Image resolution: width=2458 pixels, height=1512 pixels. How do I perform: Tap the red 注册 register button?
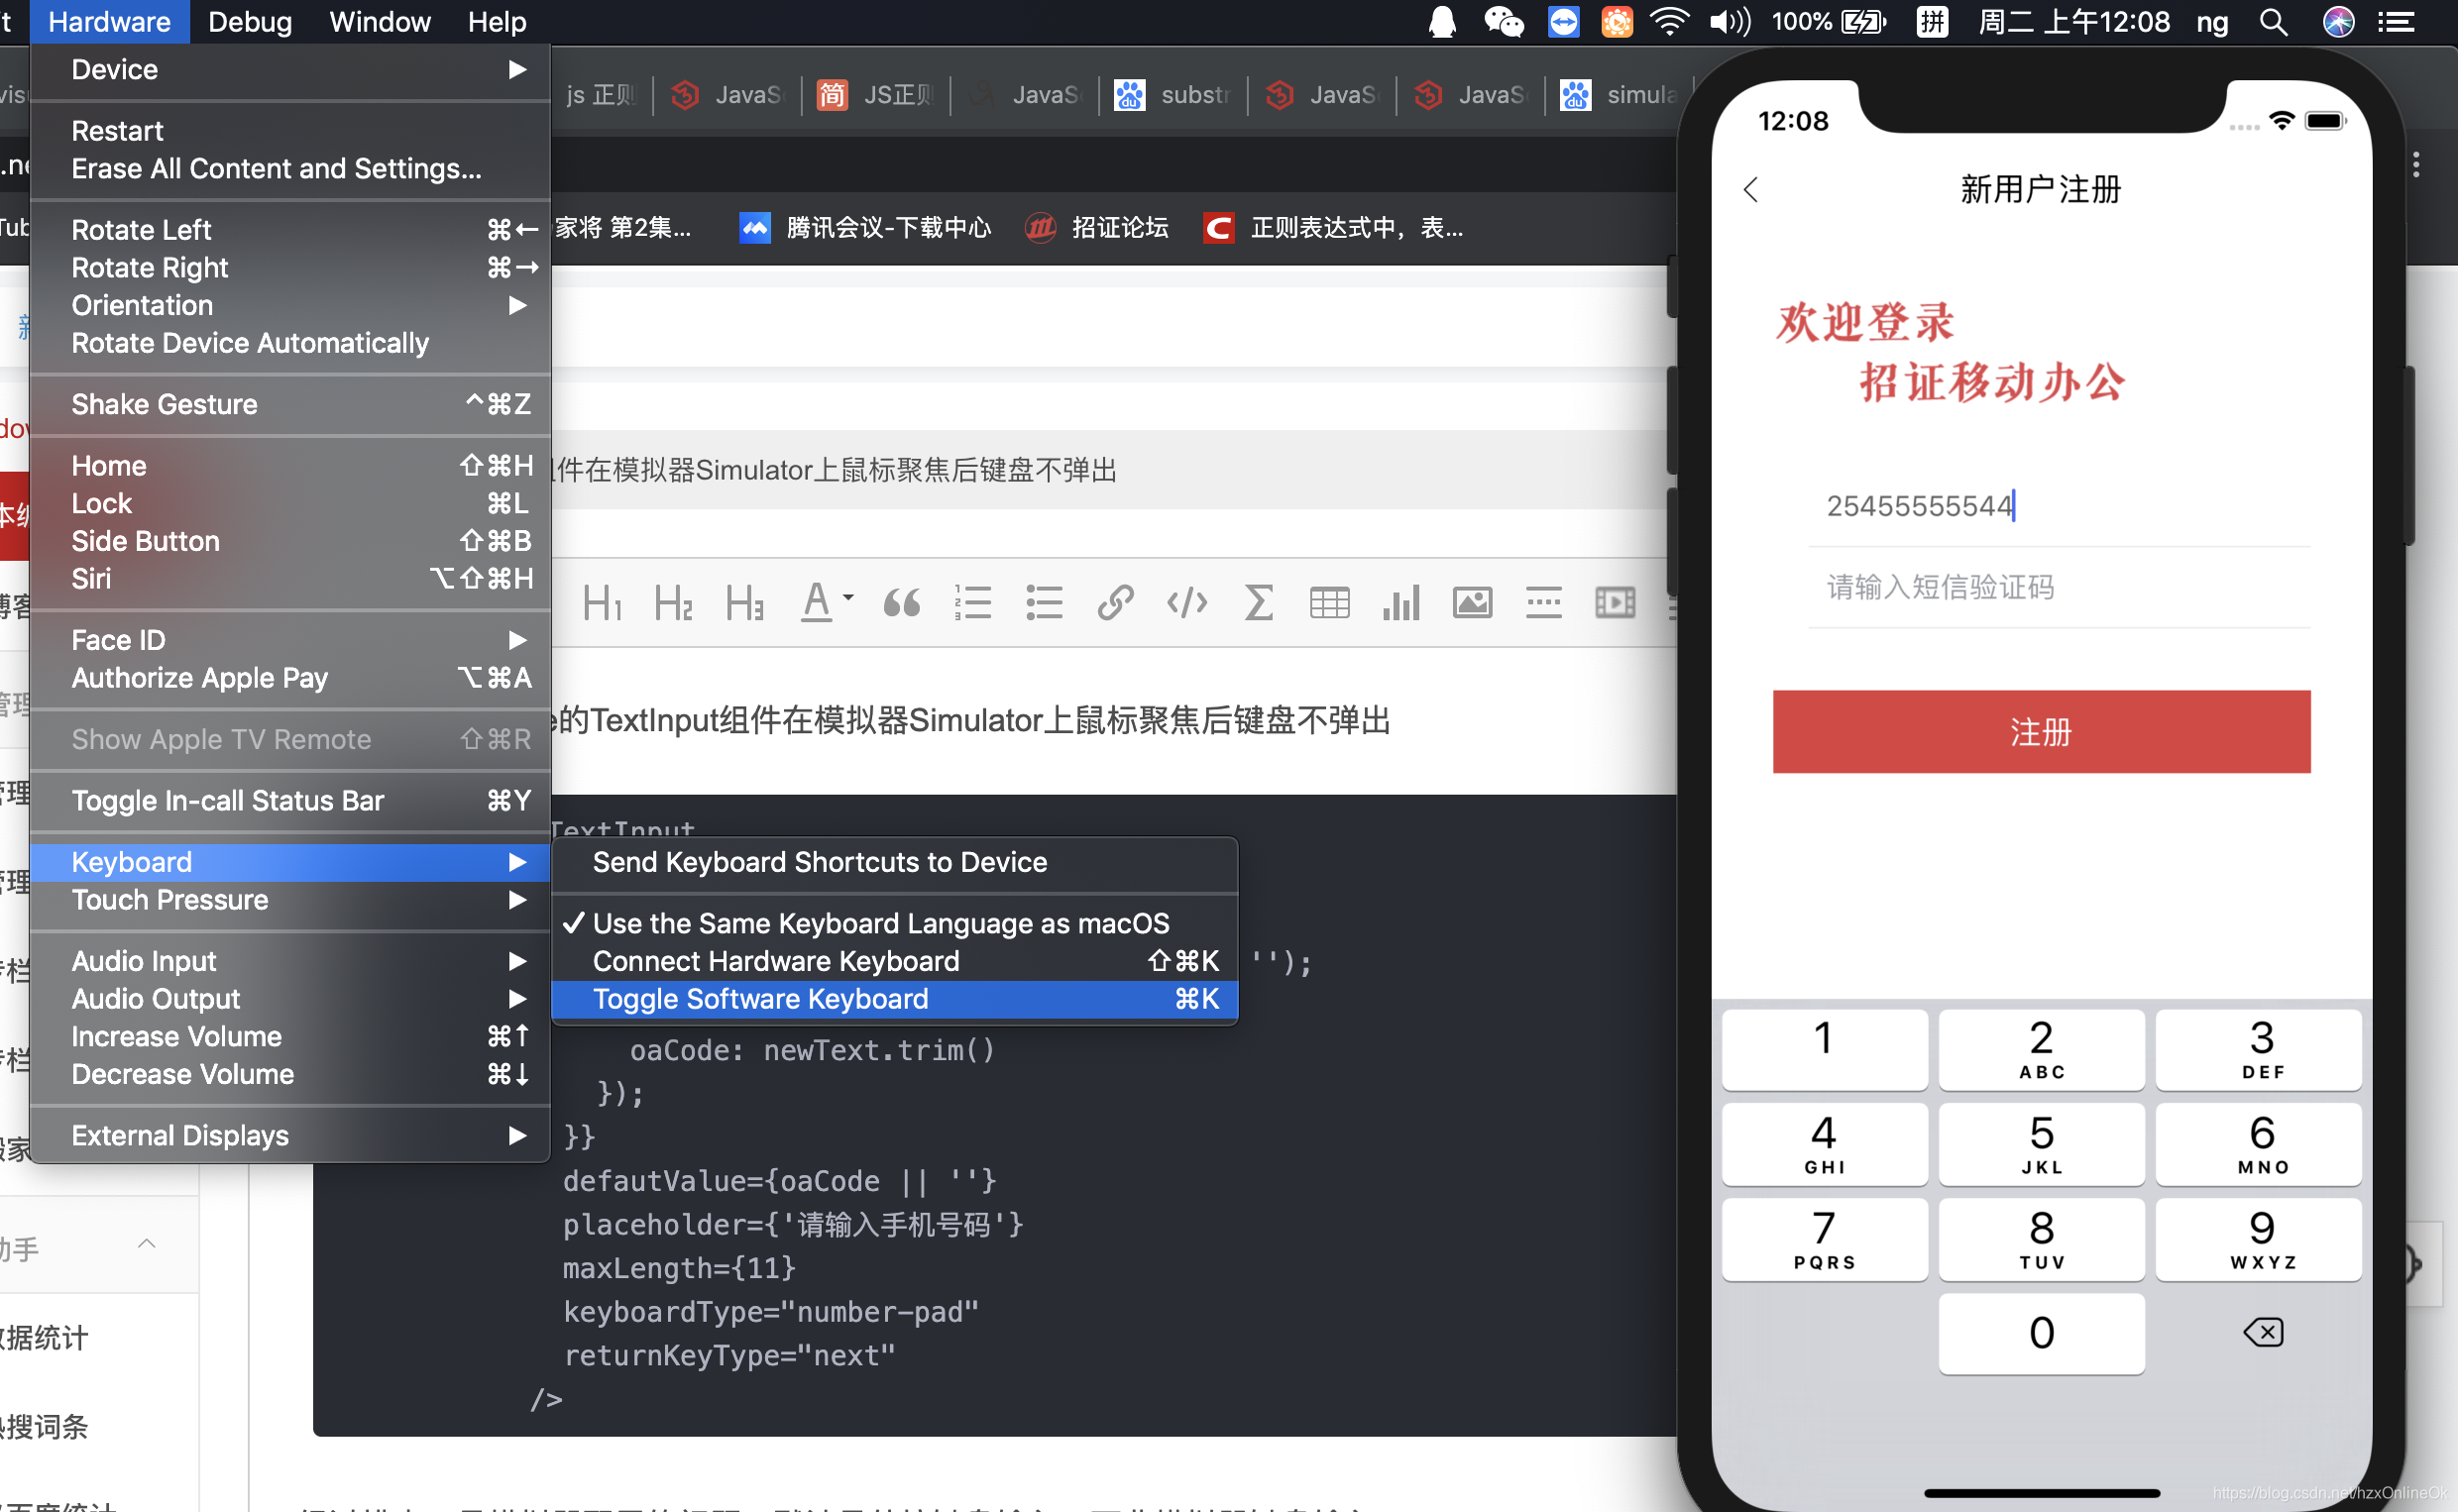pos(2041,732)
